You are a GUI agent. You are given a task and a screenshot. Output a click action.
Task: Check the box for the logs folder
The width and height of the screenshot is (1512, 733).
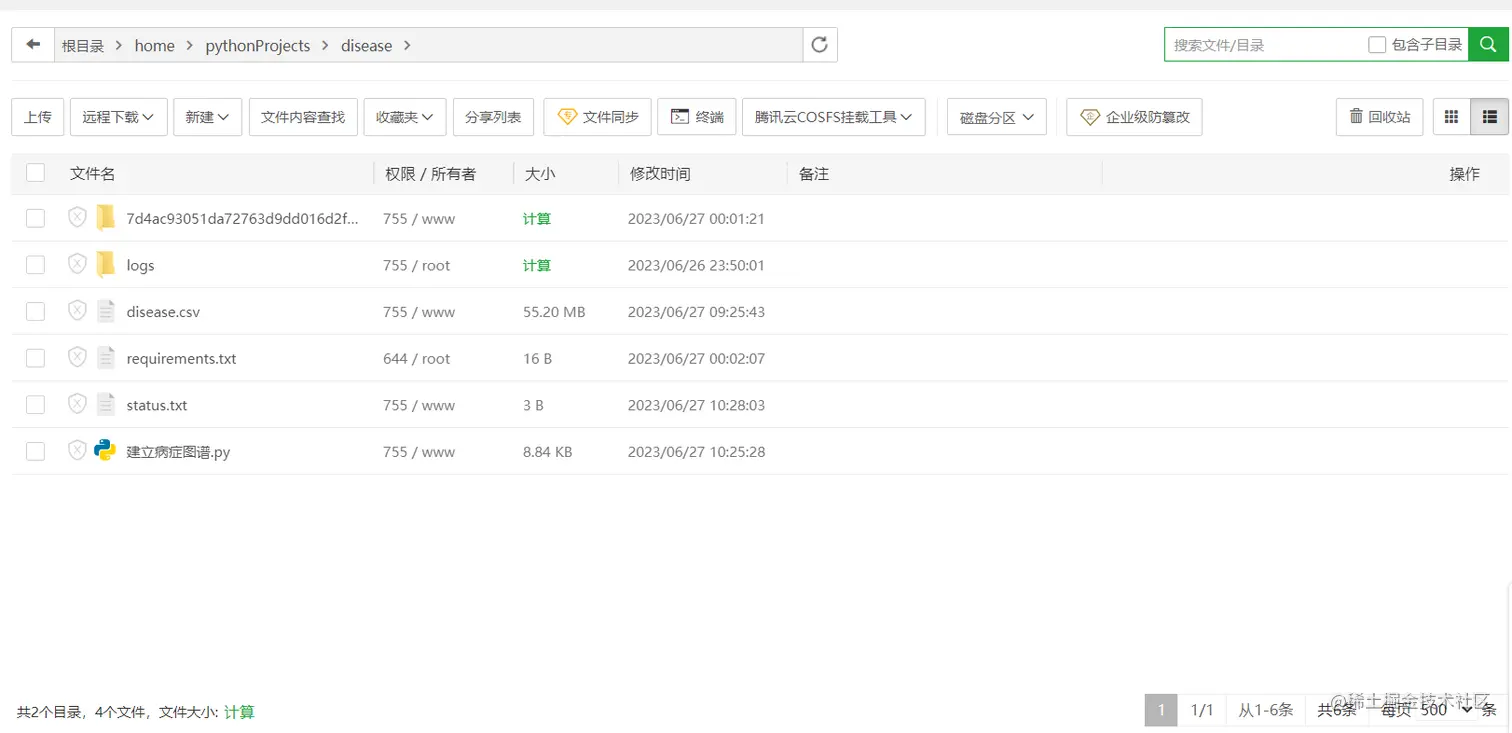(36, 265)
